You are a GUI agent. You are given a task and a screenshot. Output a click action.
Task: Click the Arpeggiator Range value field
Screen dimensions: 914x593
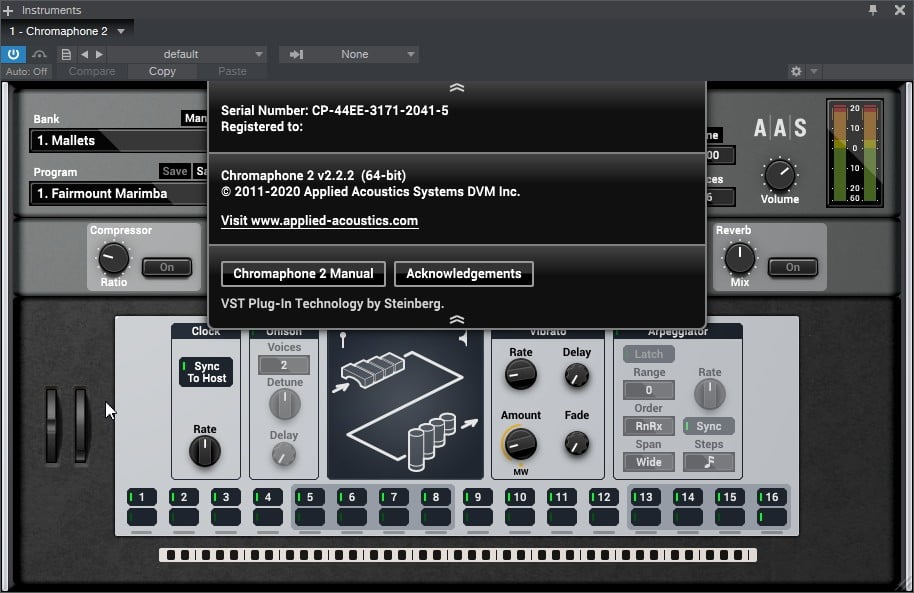[649, 390]
